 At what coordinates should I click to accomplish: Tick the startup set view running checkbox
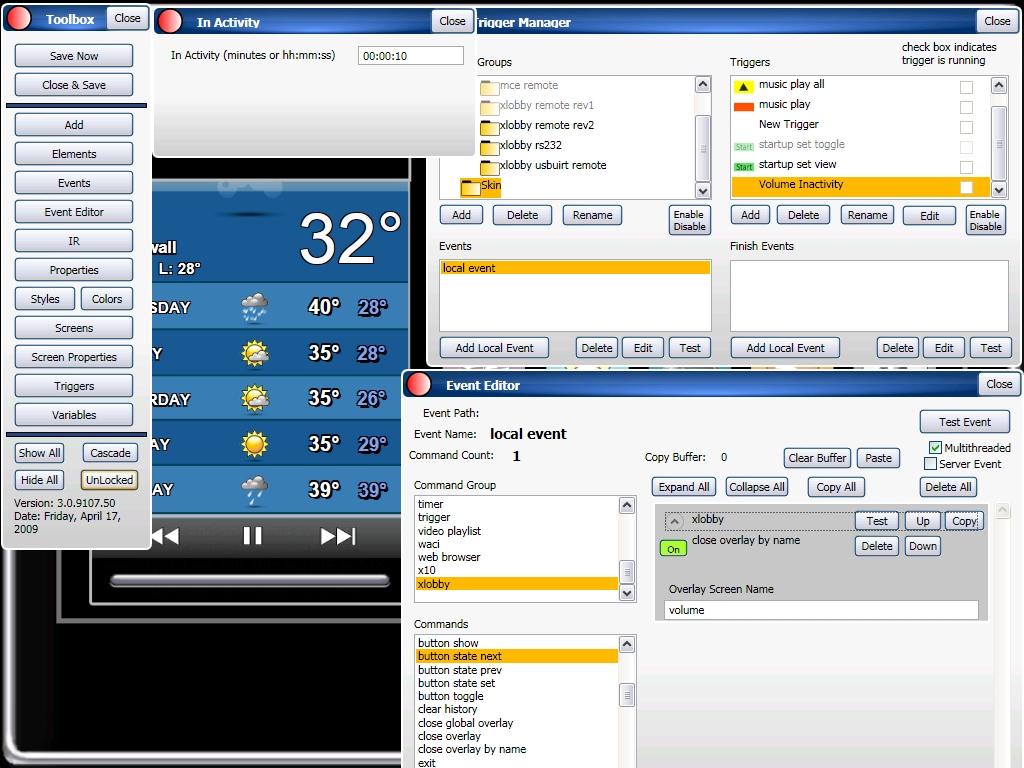coord(967,167)
